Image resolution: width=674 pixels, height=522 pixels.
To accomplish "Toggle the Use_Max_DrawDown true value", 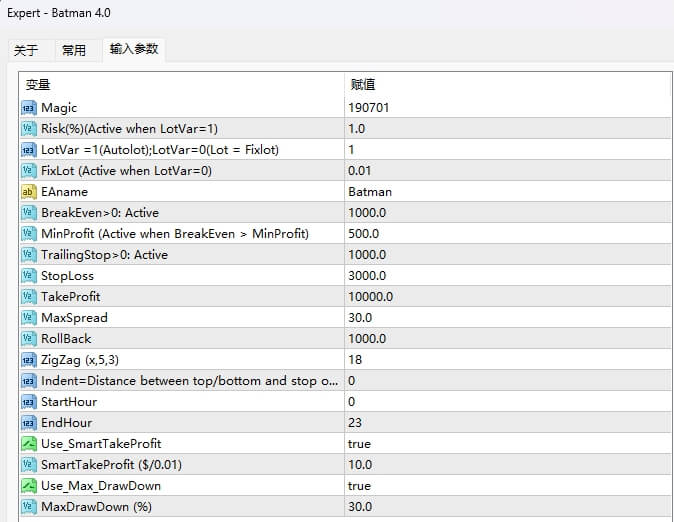I will (x=360, y=486).
